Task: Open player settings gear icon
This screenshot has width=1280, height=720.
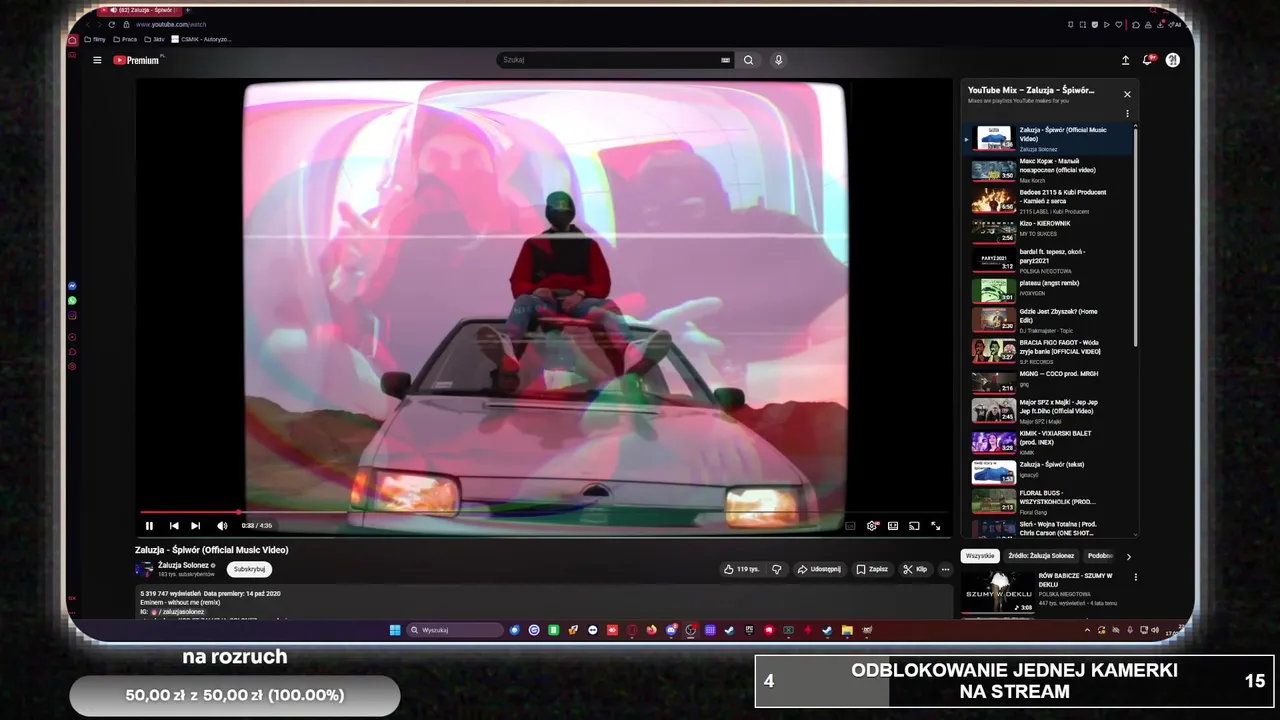Action: point(872,525)
